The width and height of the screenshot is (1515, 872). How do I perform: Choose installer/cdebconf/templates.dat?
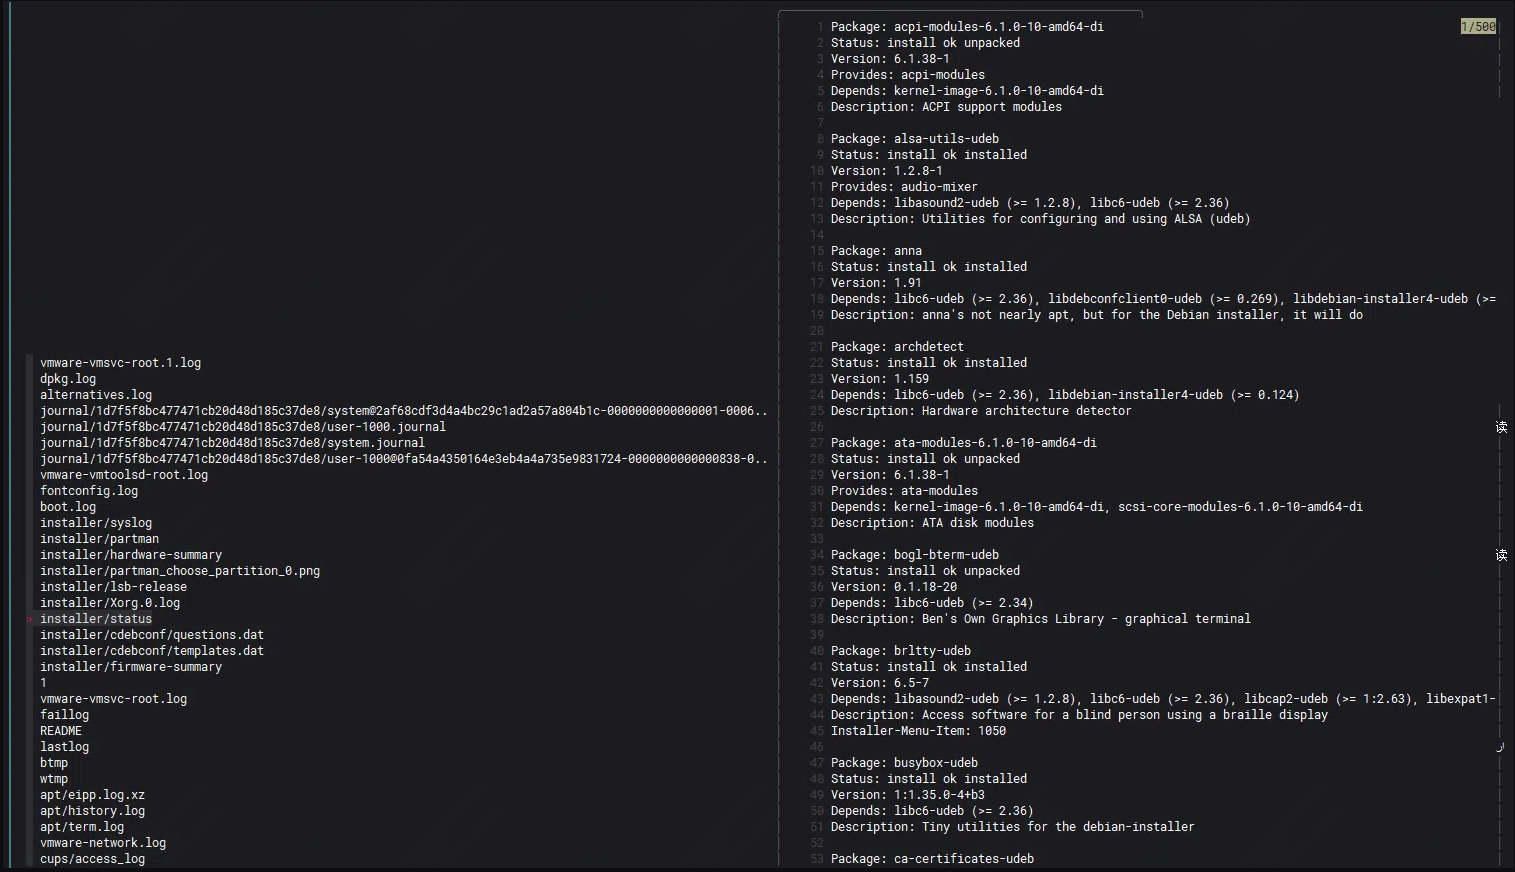(x=152, y=651)
